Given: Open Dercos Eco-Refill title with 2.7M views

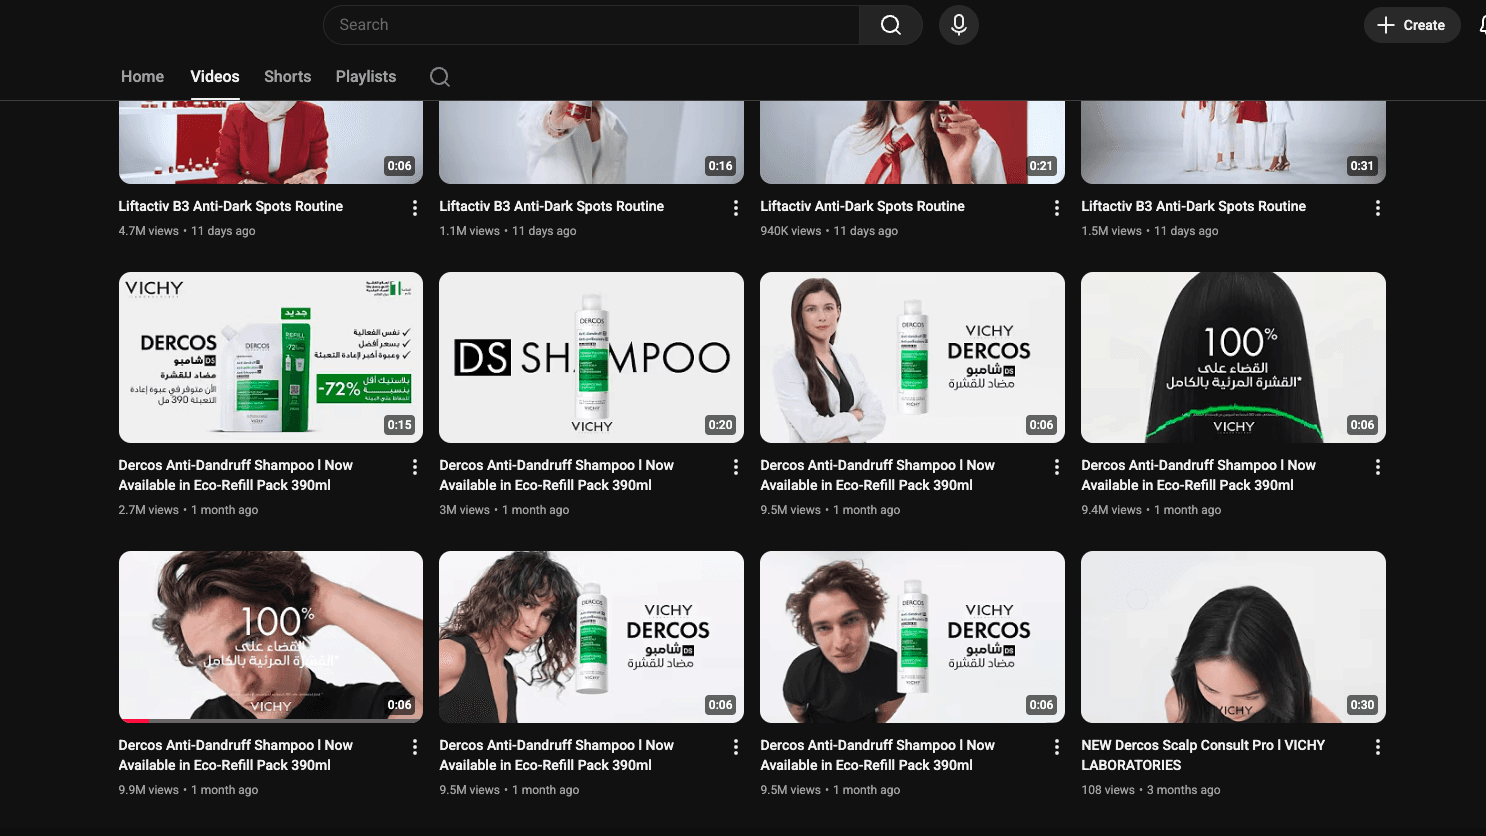Looking at the screenshot, I should [236, 475].
